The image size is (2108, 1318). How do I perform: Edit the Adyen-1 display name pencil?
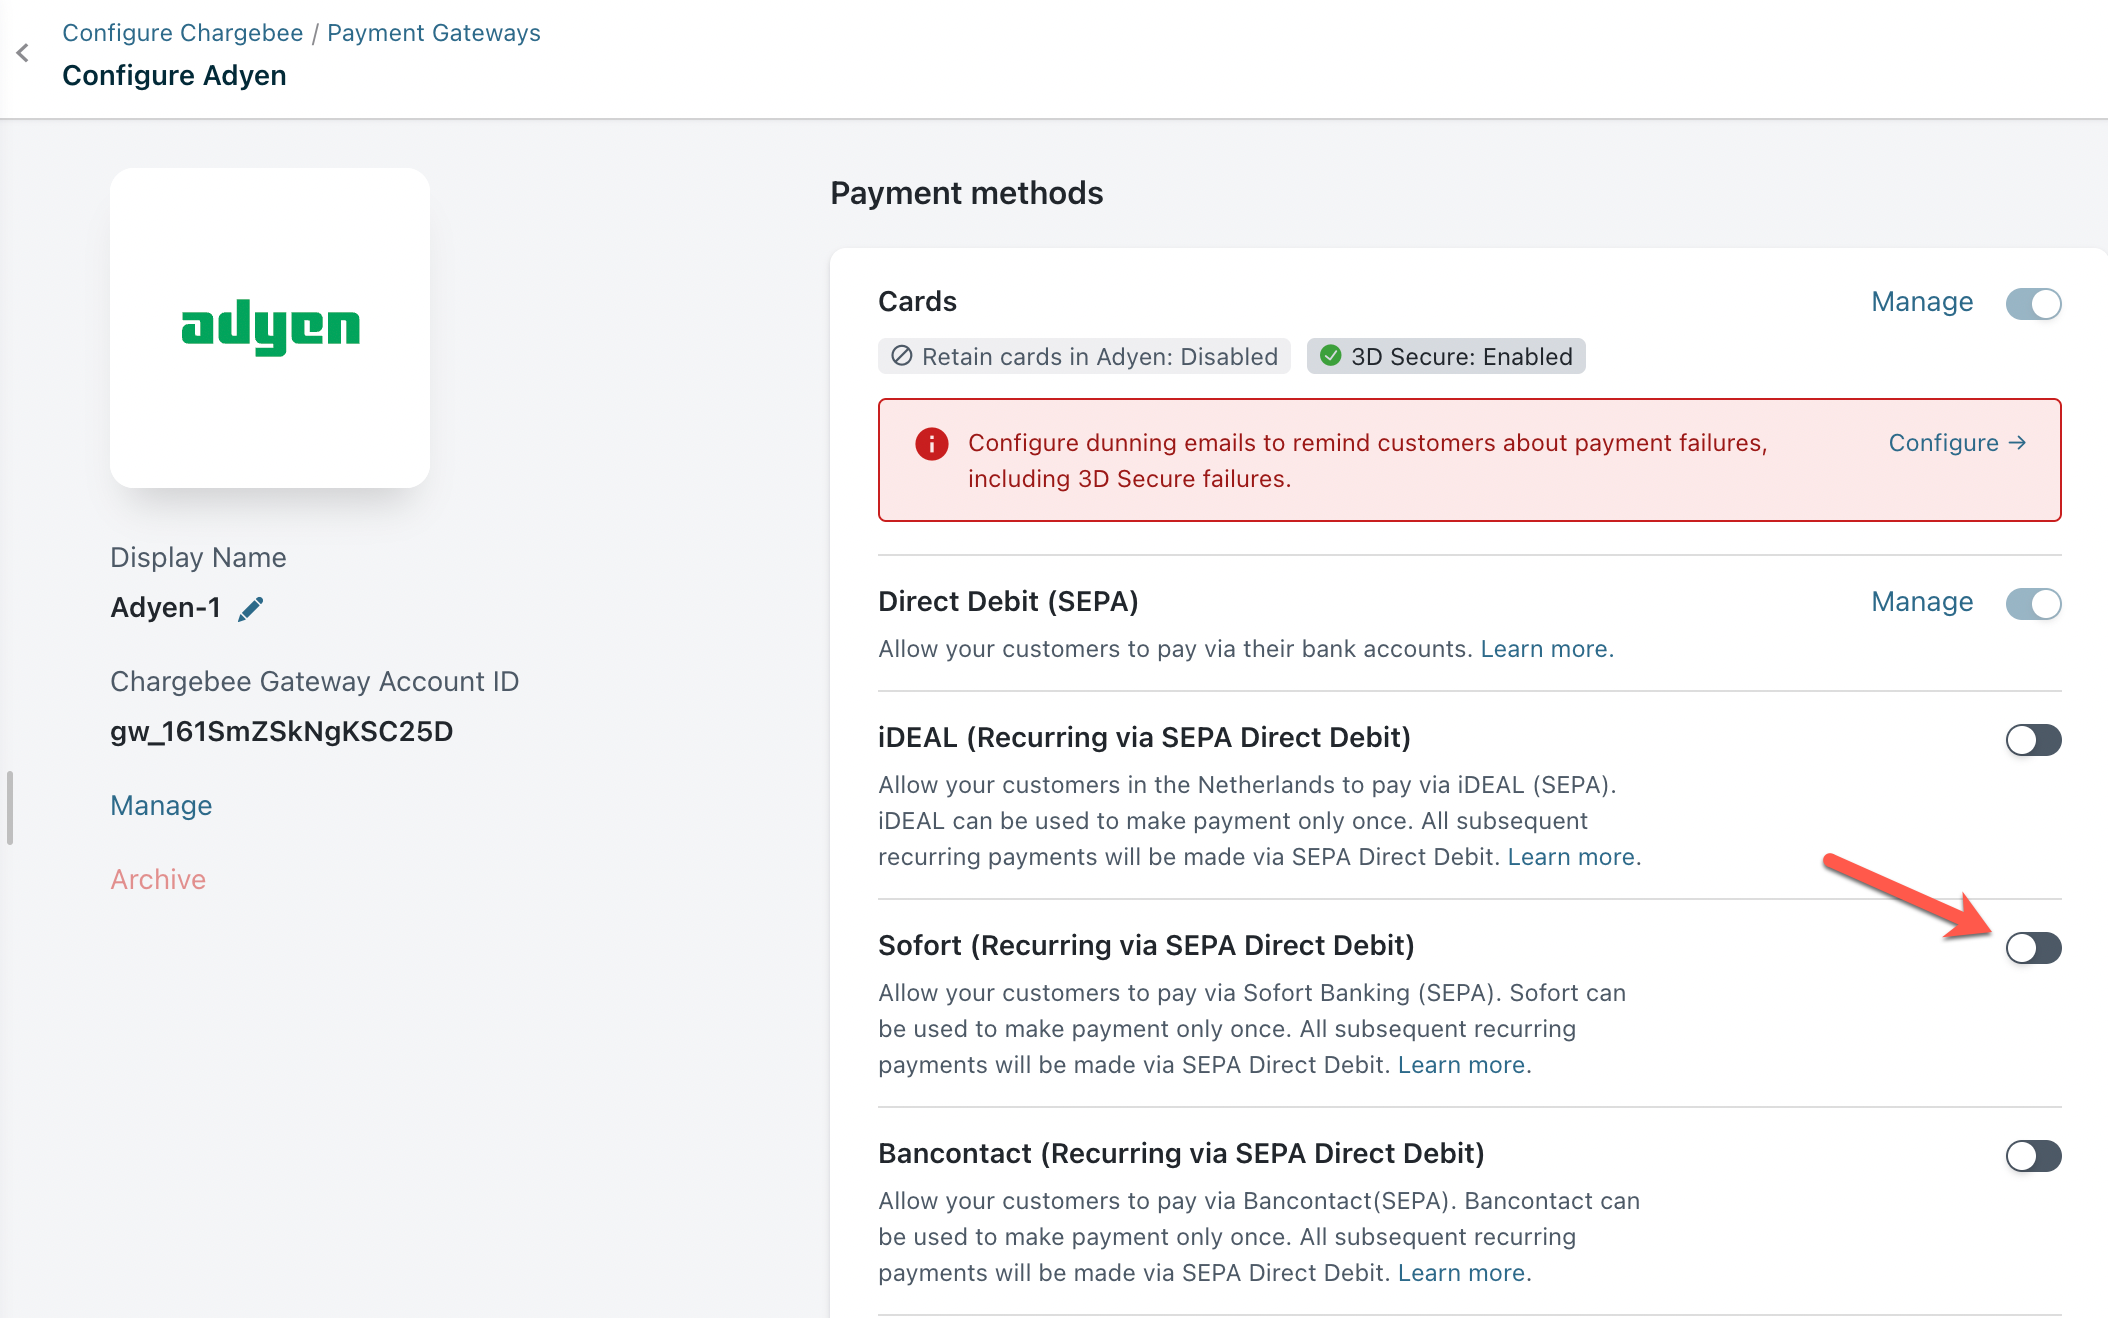point(251,608)
